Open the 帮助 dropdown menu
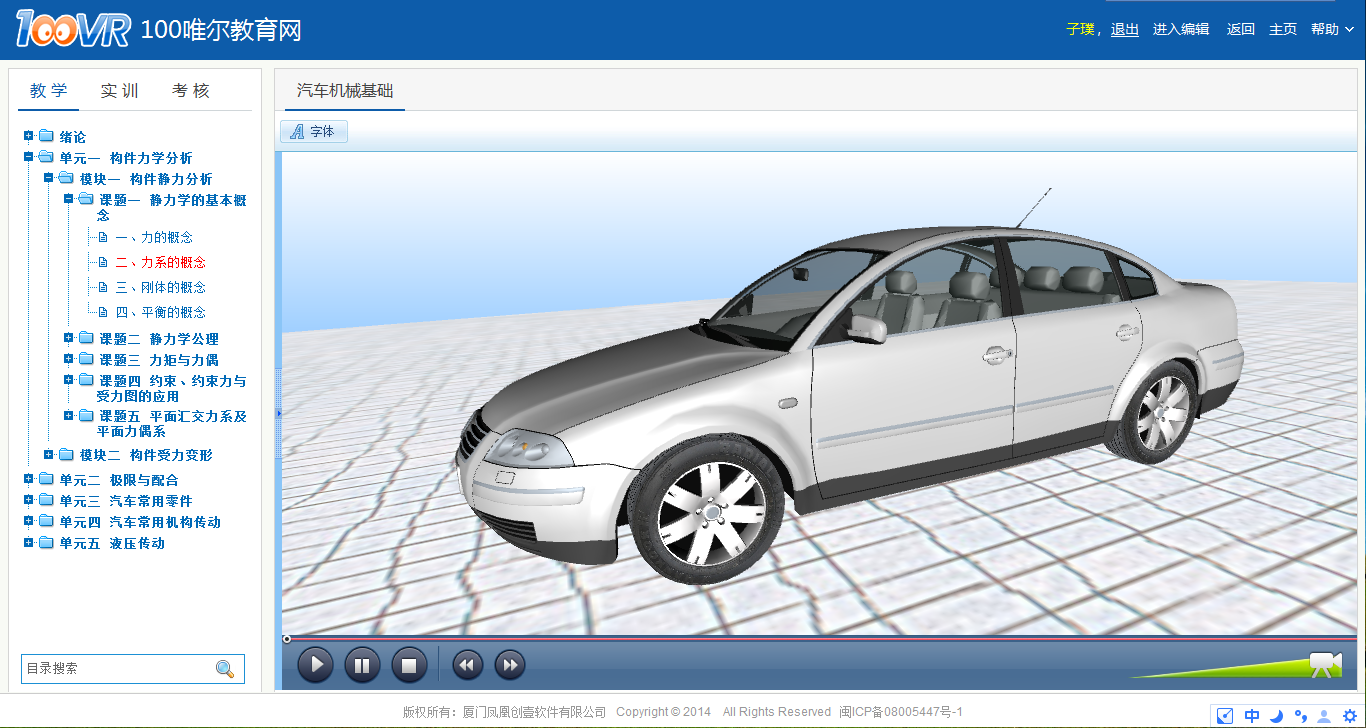Image resolution: width=1366 pixels, height=728 pixels. [x=1332, y=29]
